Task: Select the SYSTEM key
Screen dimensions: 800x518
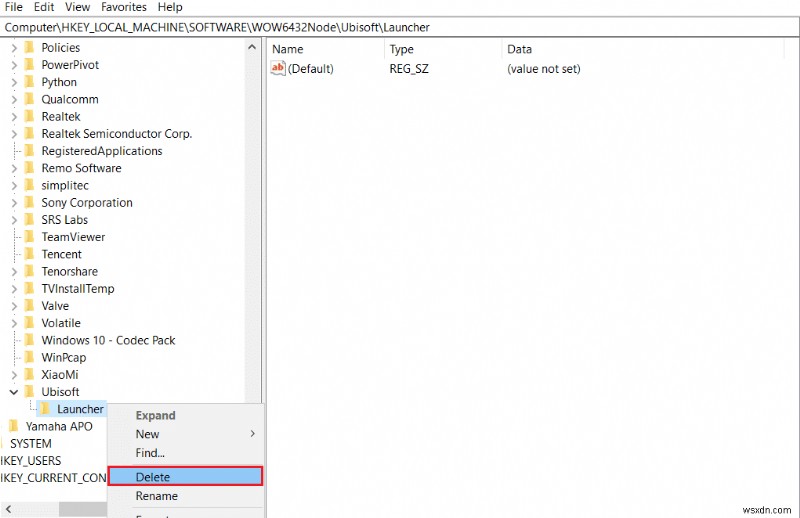Action: (31, 443)
